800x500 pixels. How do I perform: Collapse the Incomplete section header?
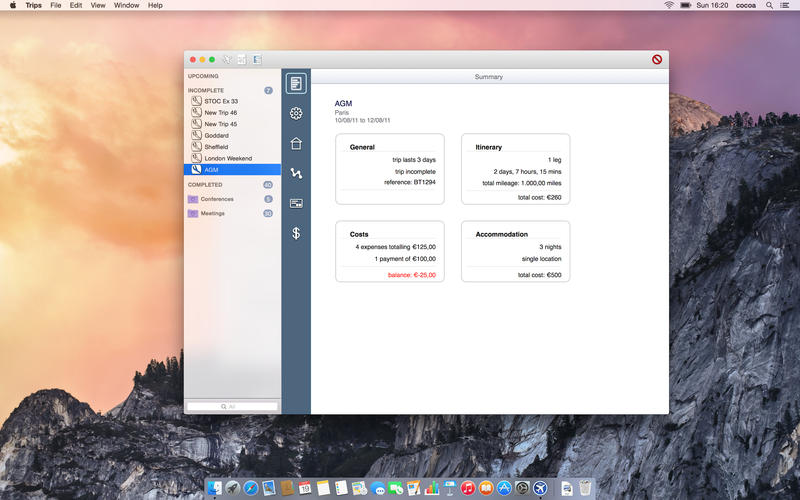click(x=206, y=90)
